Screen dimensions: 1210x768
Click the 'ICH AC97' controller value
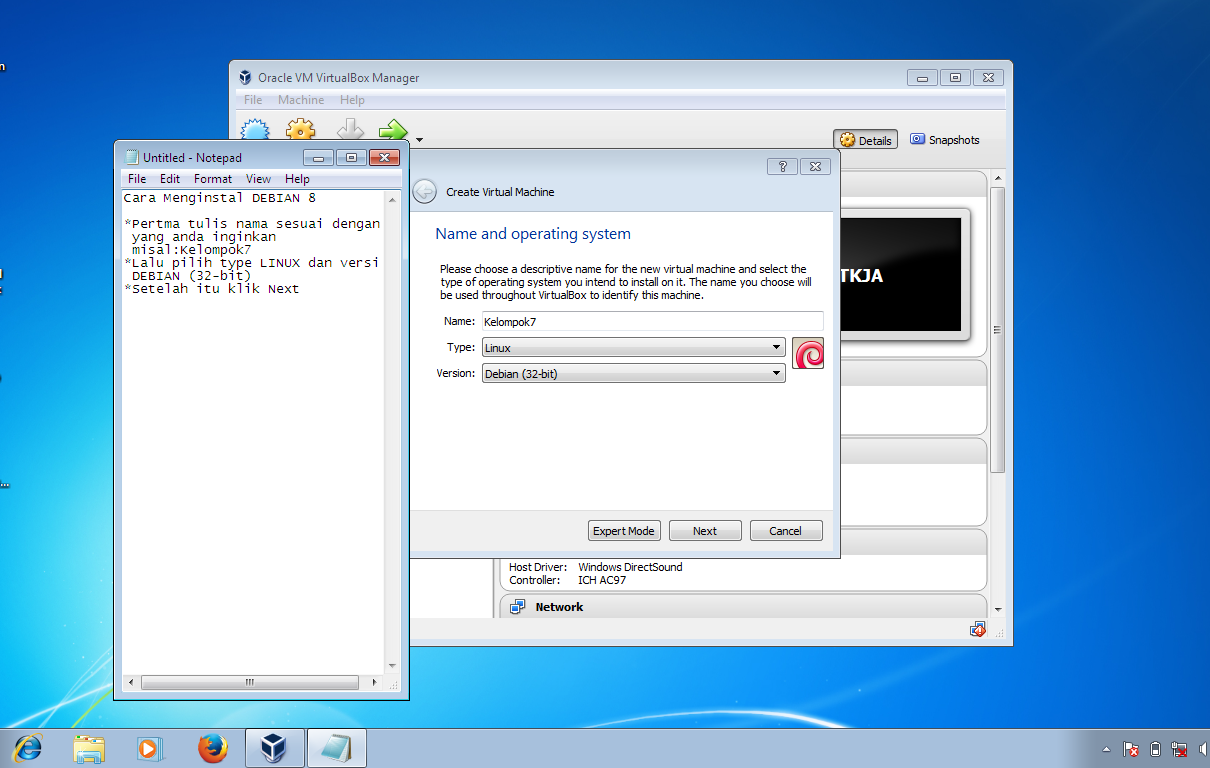[x=603, y=580]
